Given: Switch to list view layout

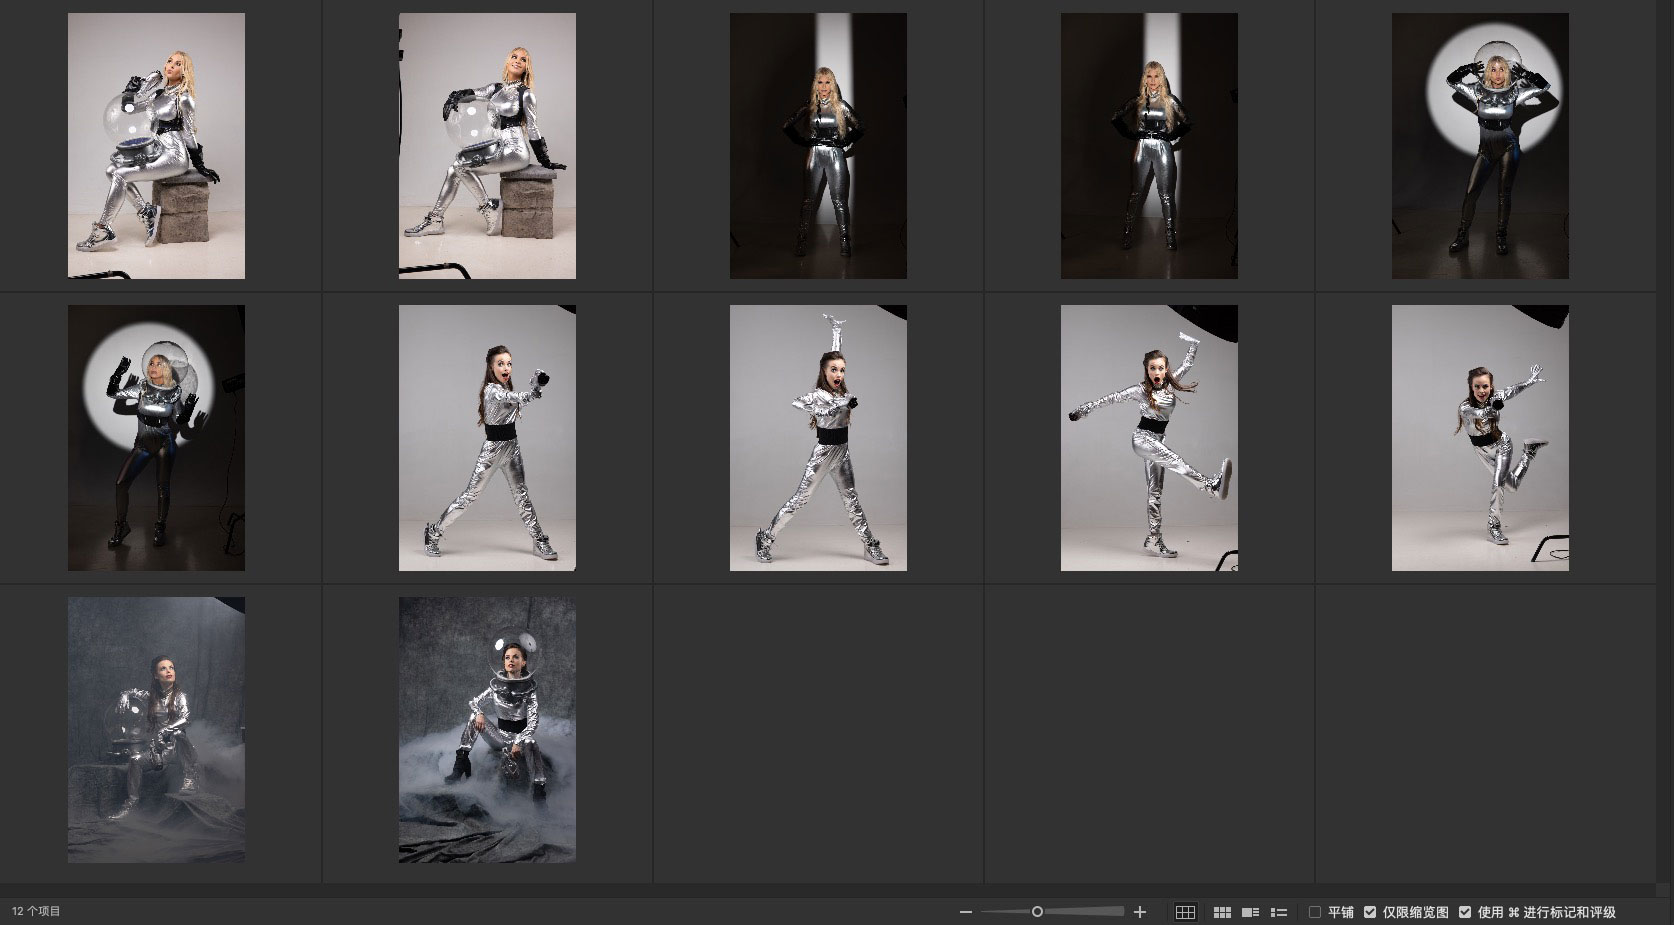Looking at the screenshot, I should click(x=1278, y=912).
